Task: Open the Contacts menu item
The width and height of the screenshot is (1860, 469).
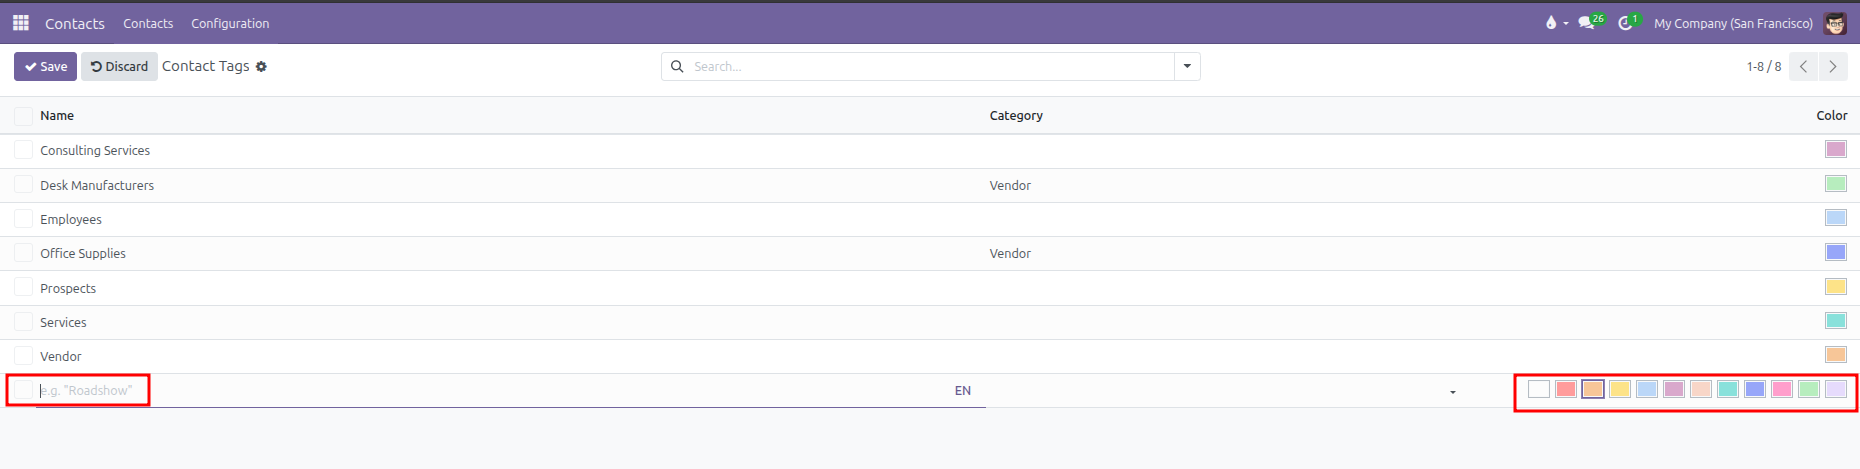Action: click(148, 23)
